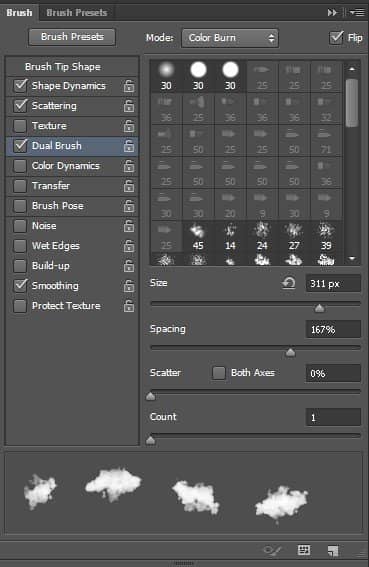Viewport: 369px width, 567px height.
Task: Open the brush panel flyout menu
Action: tap(357, 13)
